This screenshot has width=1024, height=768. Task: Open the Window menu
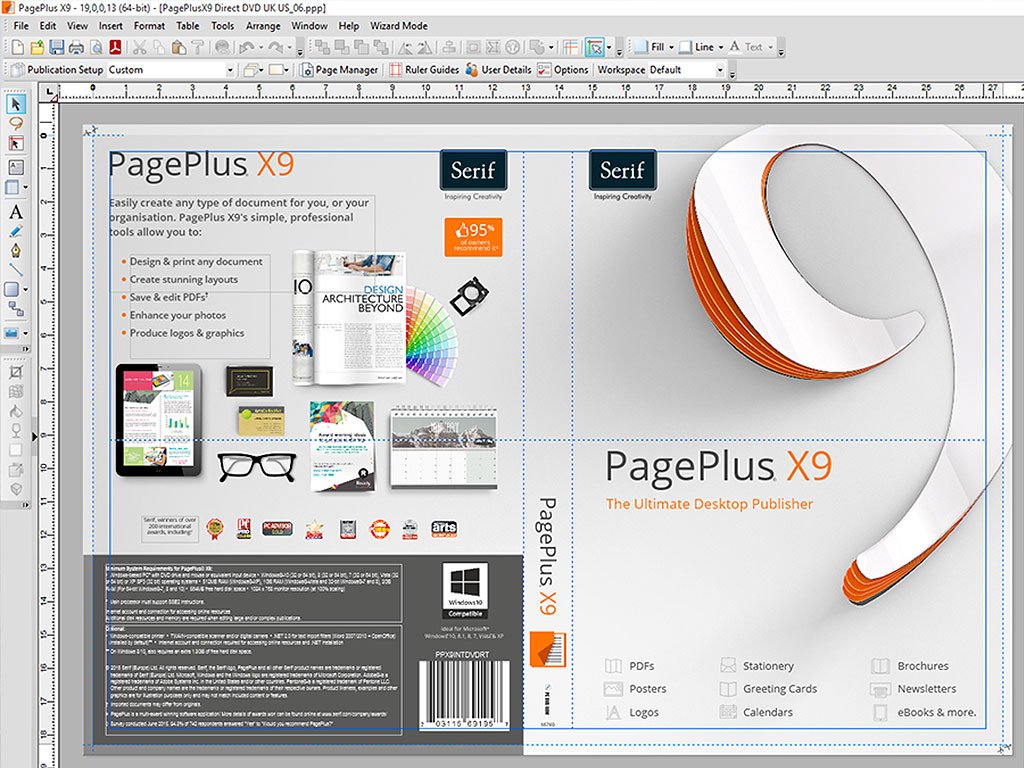(x=309, y=25)
